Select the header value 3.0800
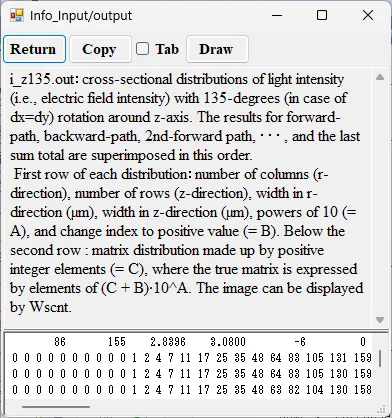392x418 pixels. pos(228,342)
